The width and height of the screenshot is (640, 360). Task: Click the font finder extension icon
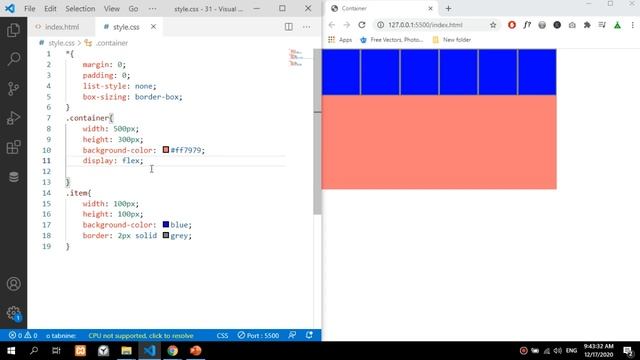click(527, 25)
